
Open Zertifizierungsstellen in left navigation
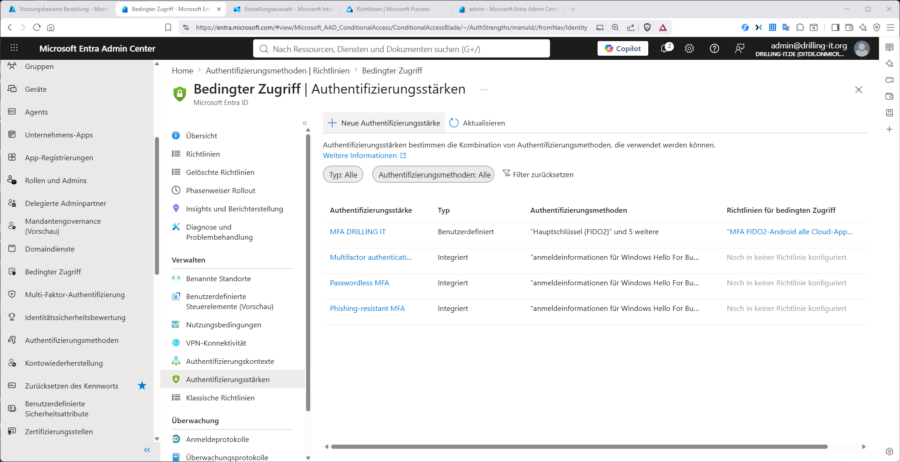point(59,432)
